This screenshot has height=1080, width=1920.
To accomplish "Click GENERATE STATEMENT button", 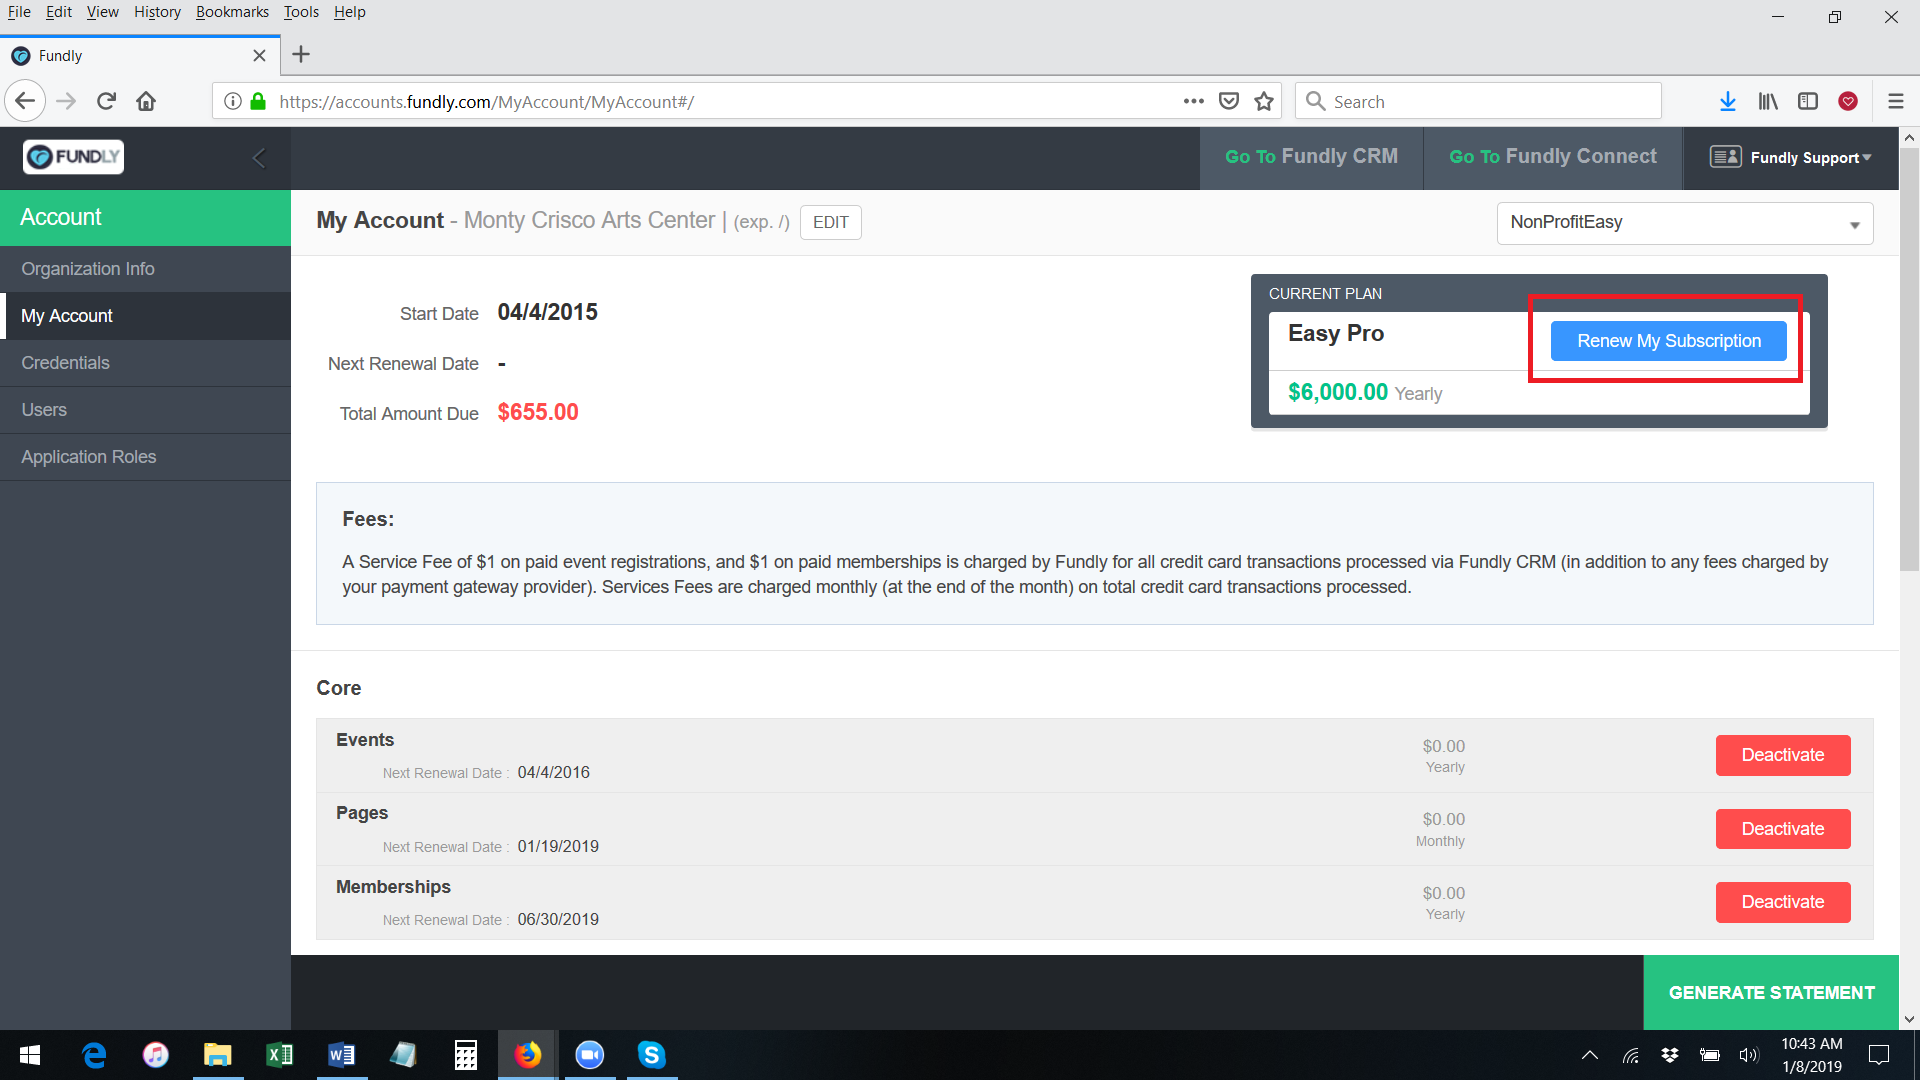I will click(1771, 993).
